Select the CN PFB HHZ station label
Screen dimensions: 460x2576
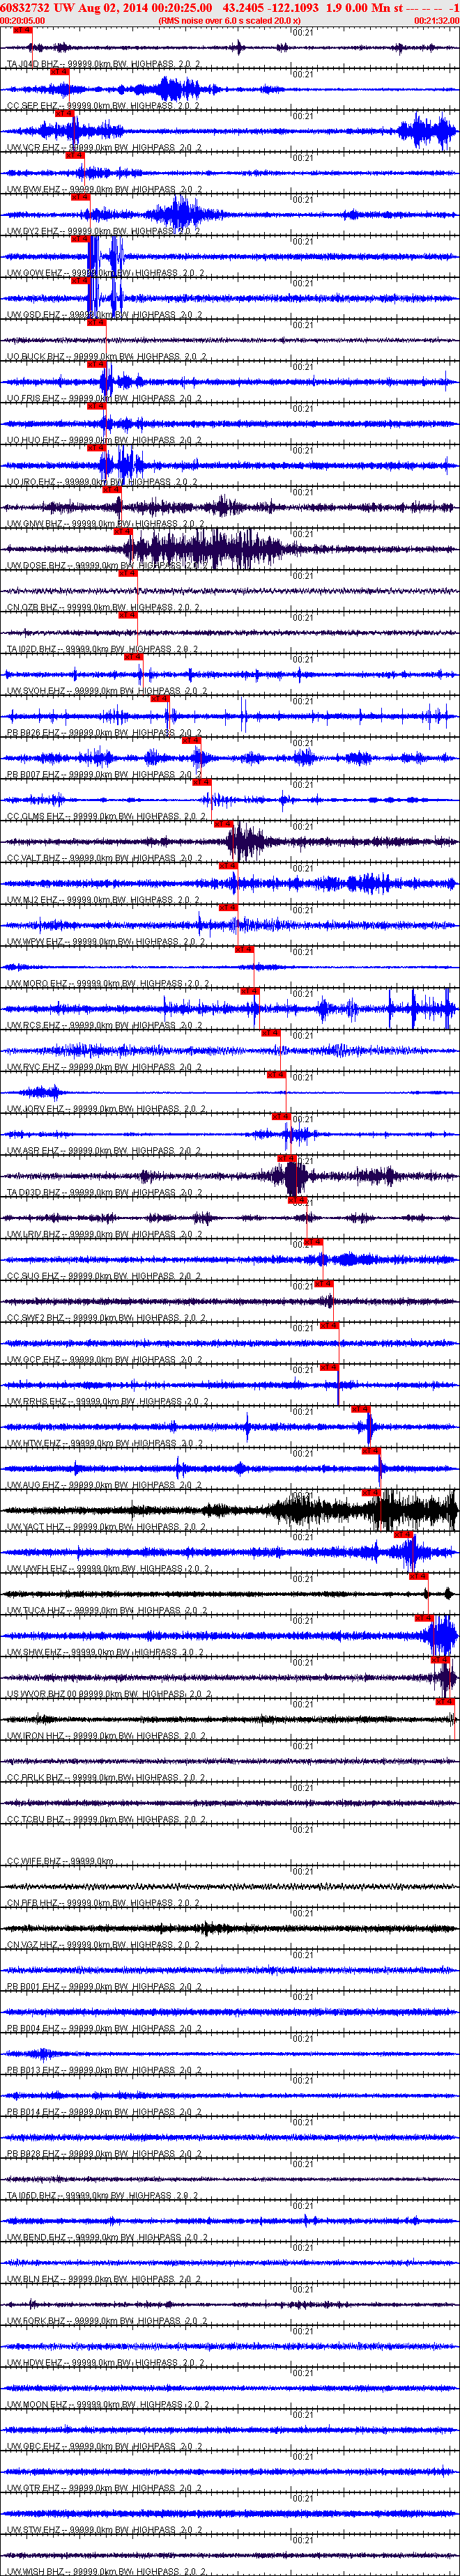pyautogui.click(x=103, y=1904)
